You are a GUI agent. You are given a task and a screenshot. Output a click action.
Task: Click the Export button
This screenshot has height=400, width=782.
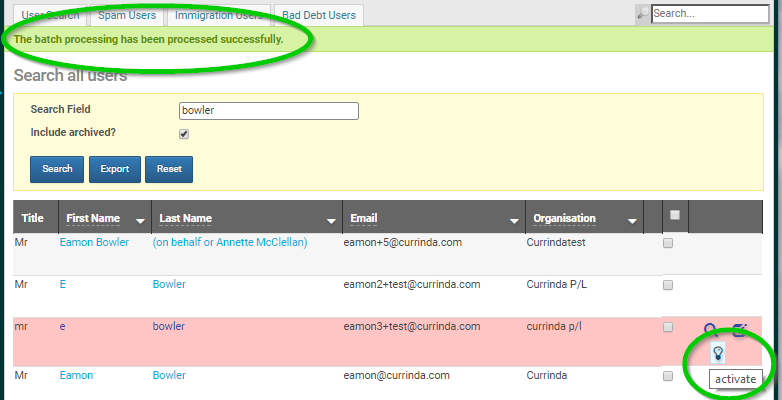pyautogui.click(x=115, y=169)
